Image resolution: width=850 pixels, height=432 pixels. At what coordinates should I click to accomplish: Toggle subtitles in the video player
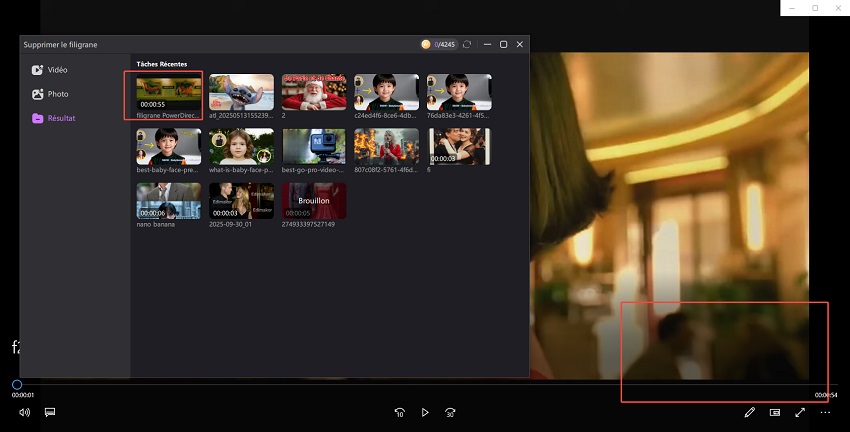pyautogui.click(x=50, y=412)
